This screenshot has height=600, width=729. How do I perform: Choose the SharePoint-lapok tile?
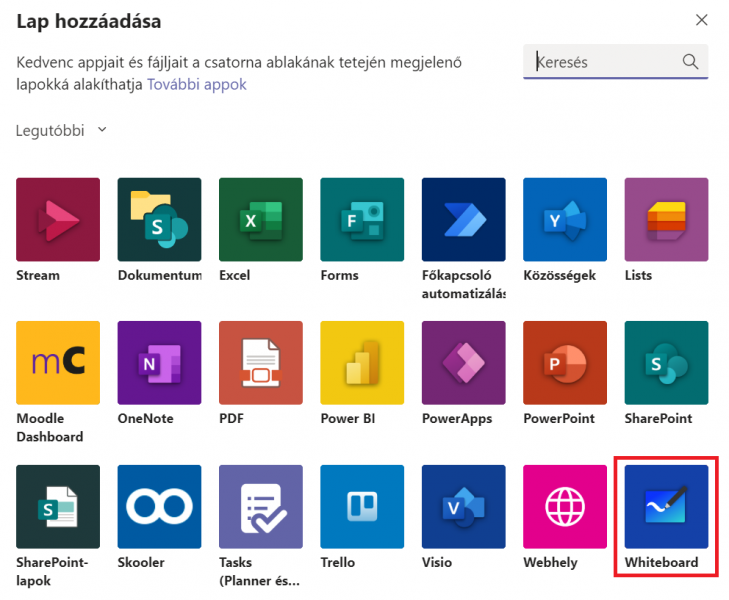pyautogui.click(x=58, y=507)
